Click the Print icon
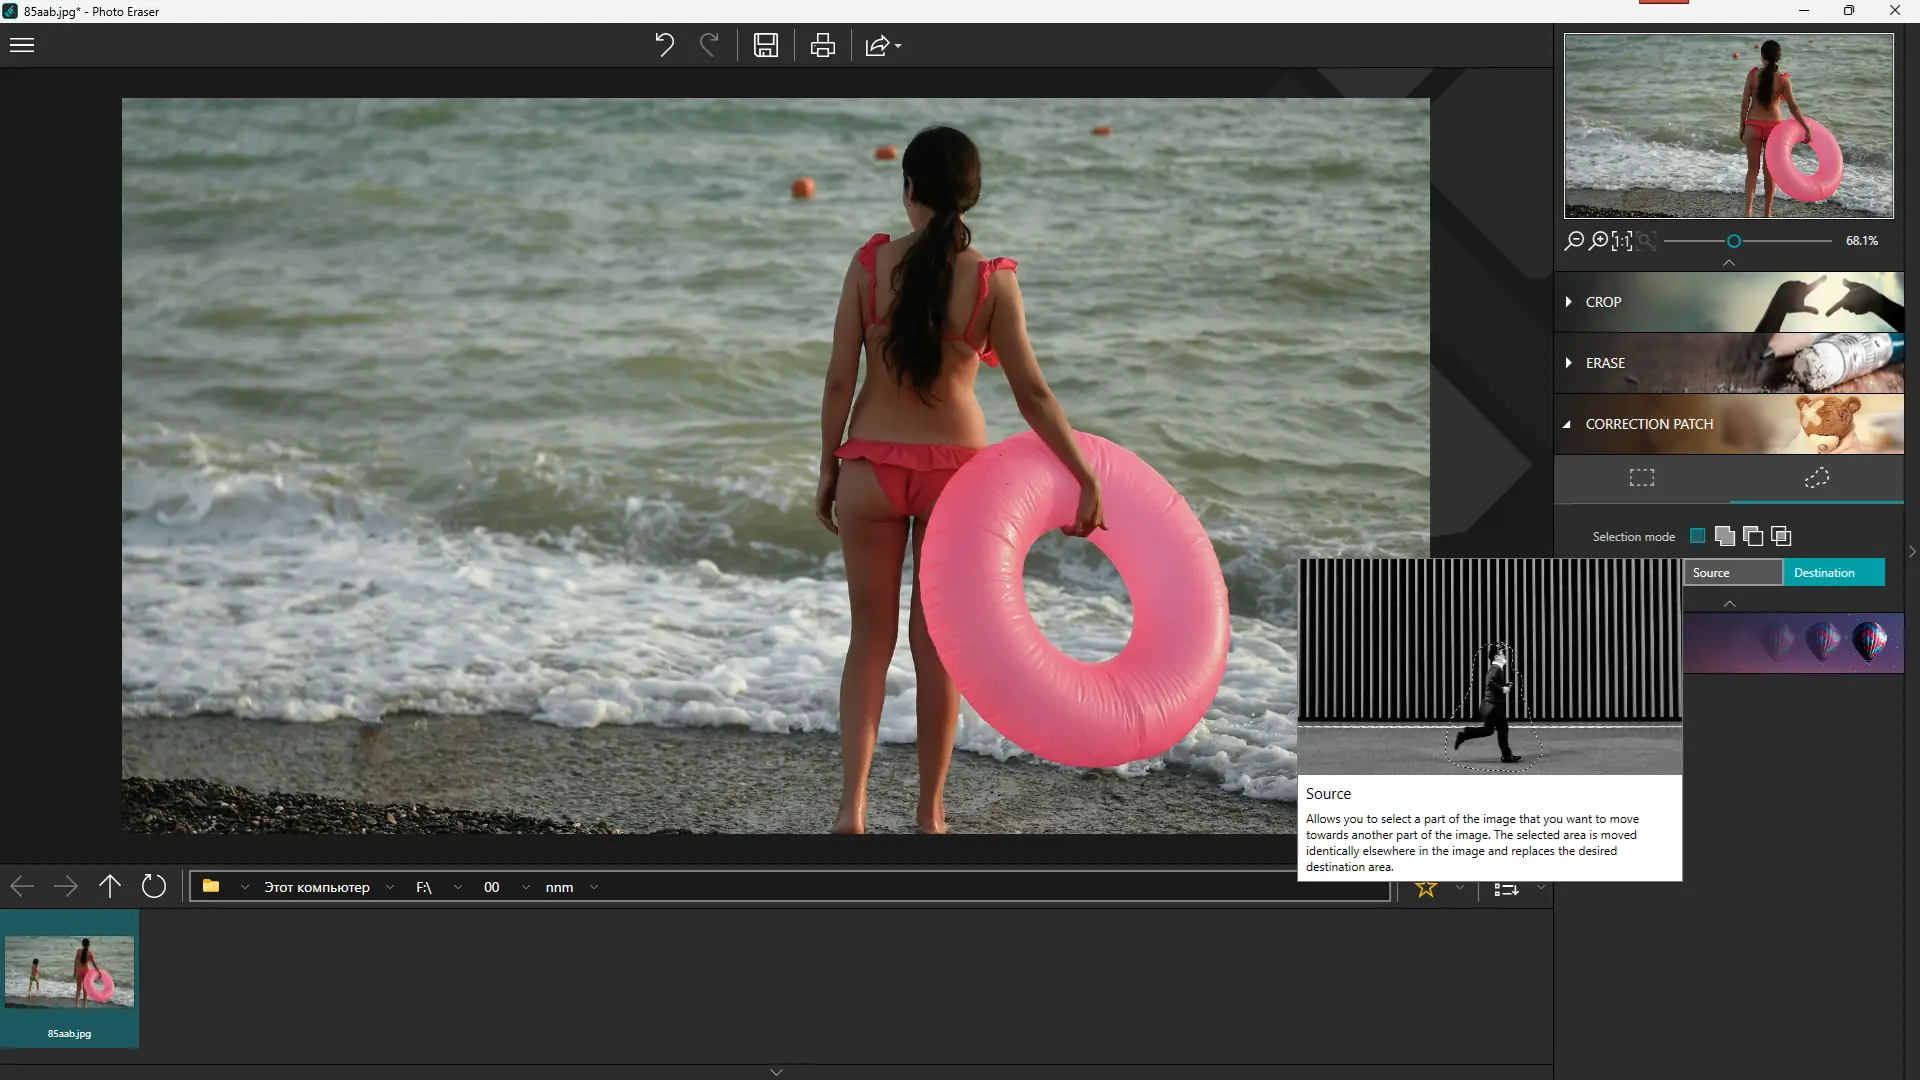Viewport: 1920px width, 1080px height. (822, 45)
